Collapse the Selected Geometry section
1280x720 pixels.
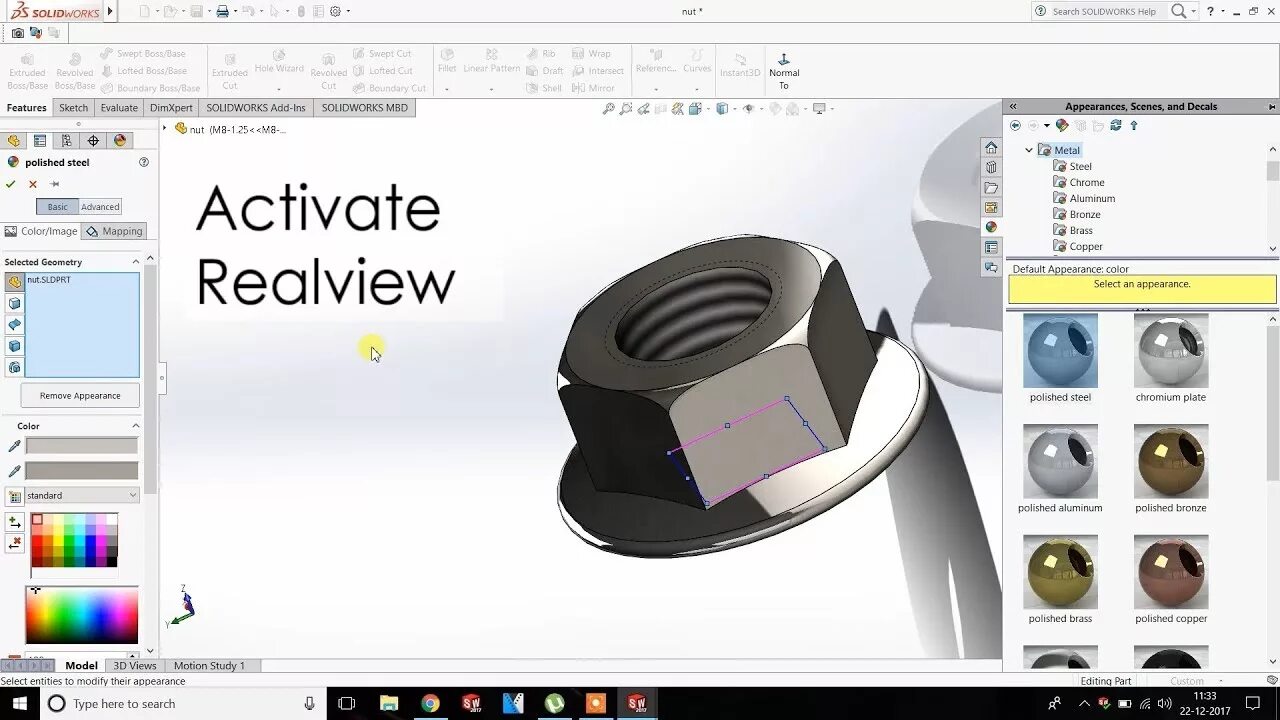pyautogui.click(x=137, y=261)
